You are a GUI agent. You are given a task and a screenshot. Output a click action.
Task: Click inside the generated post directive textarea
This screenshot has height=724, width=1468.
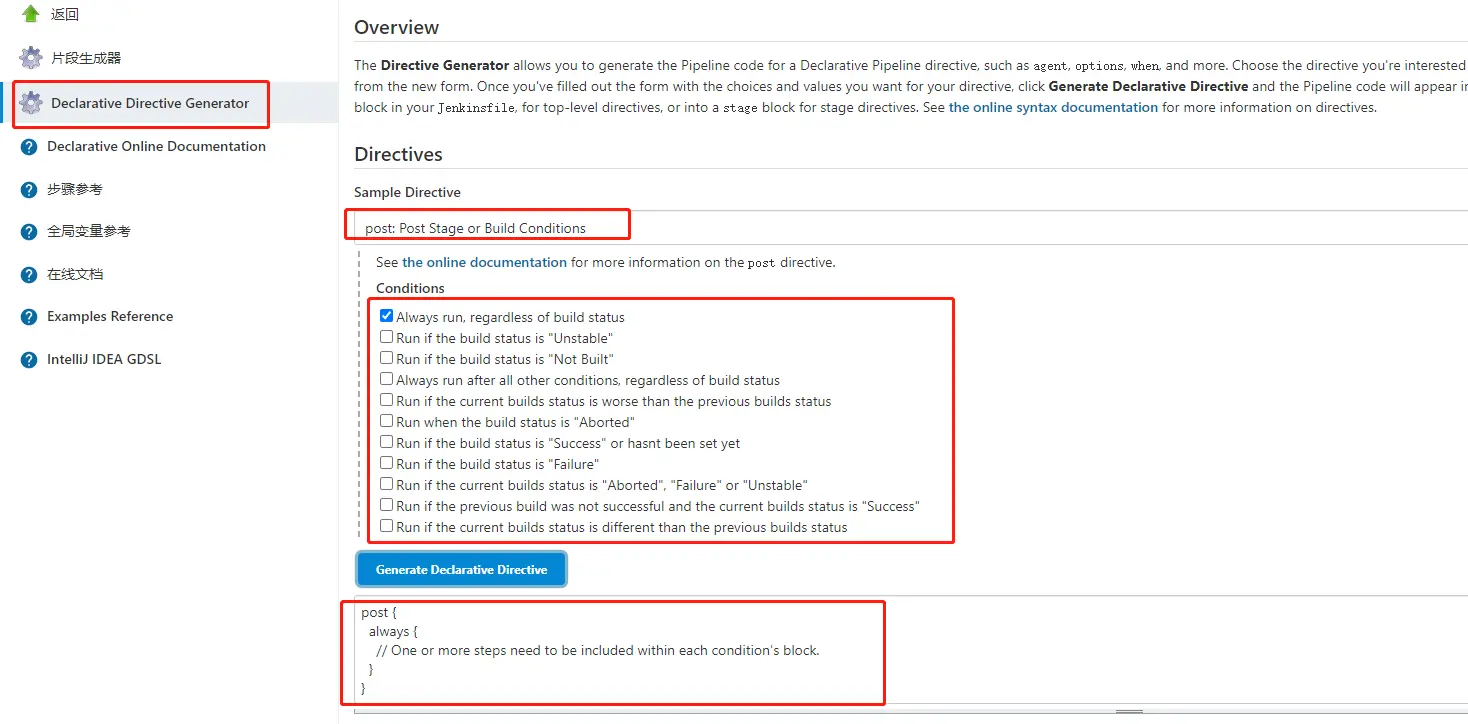click(x=900, y=650)
